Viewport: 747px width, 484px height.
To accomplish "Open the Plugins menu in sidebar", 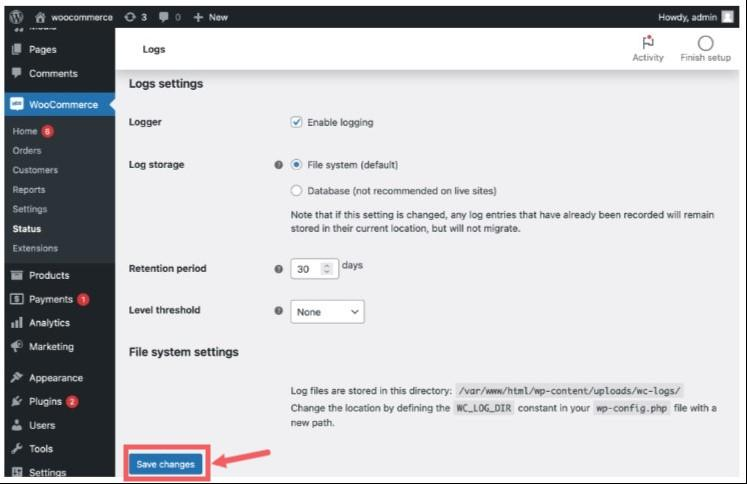I will [45, 401].
